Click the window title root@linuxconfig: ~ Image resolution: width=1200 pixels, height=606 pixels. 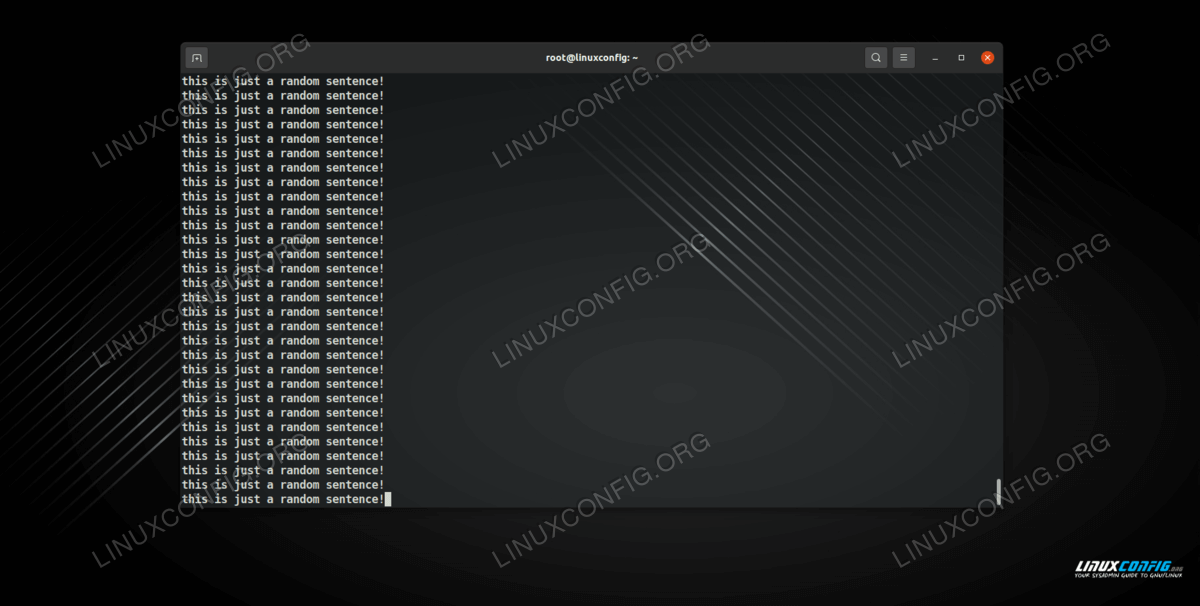[591, 58]
